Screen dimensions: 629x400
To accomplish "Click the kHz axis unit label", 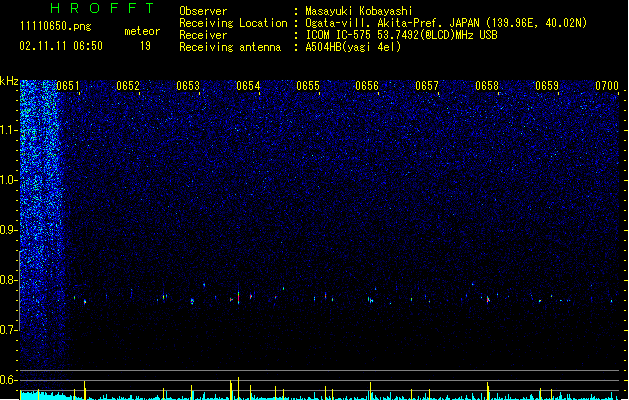I will 9,81.
